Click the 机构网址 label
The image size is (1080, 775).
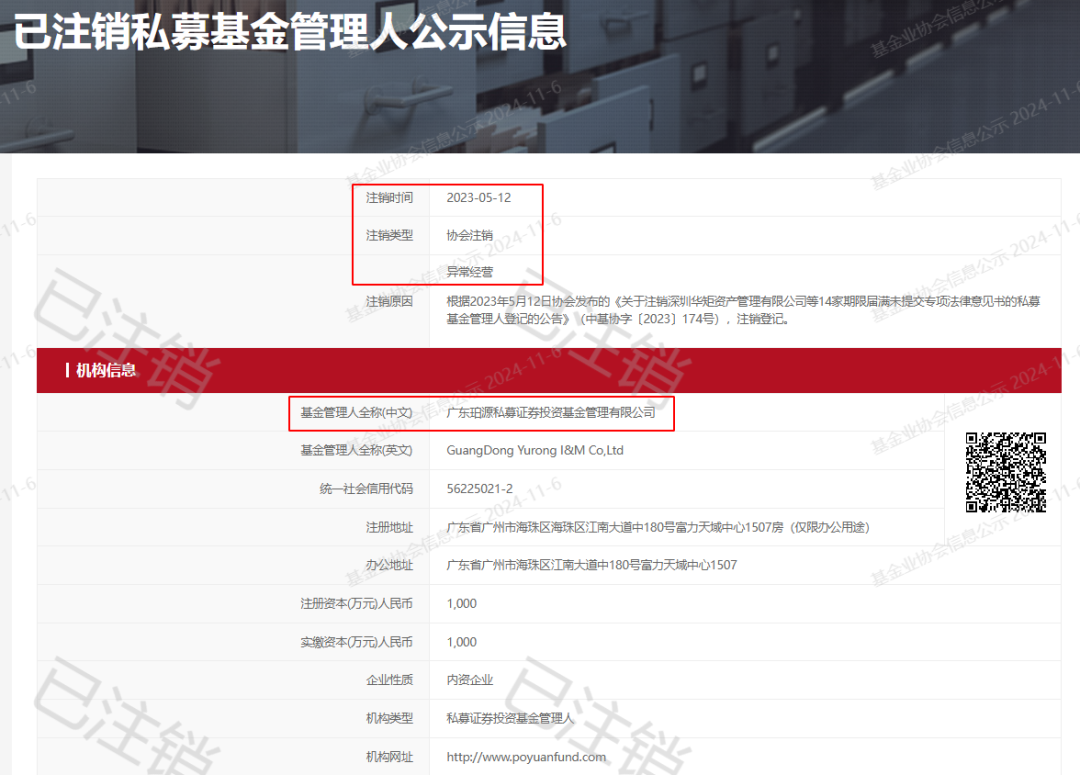pos(389,756)
